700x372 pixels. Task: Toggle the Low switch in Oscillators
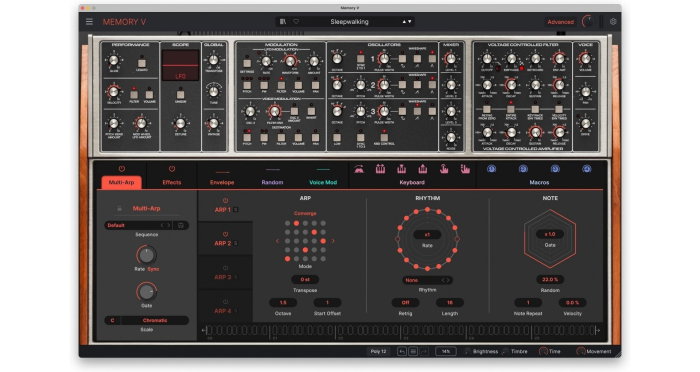pos(337,138)
